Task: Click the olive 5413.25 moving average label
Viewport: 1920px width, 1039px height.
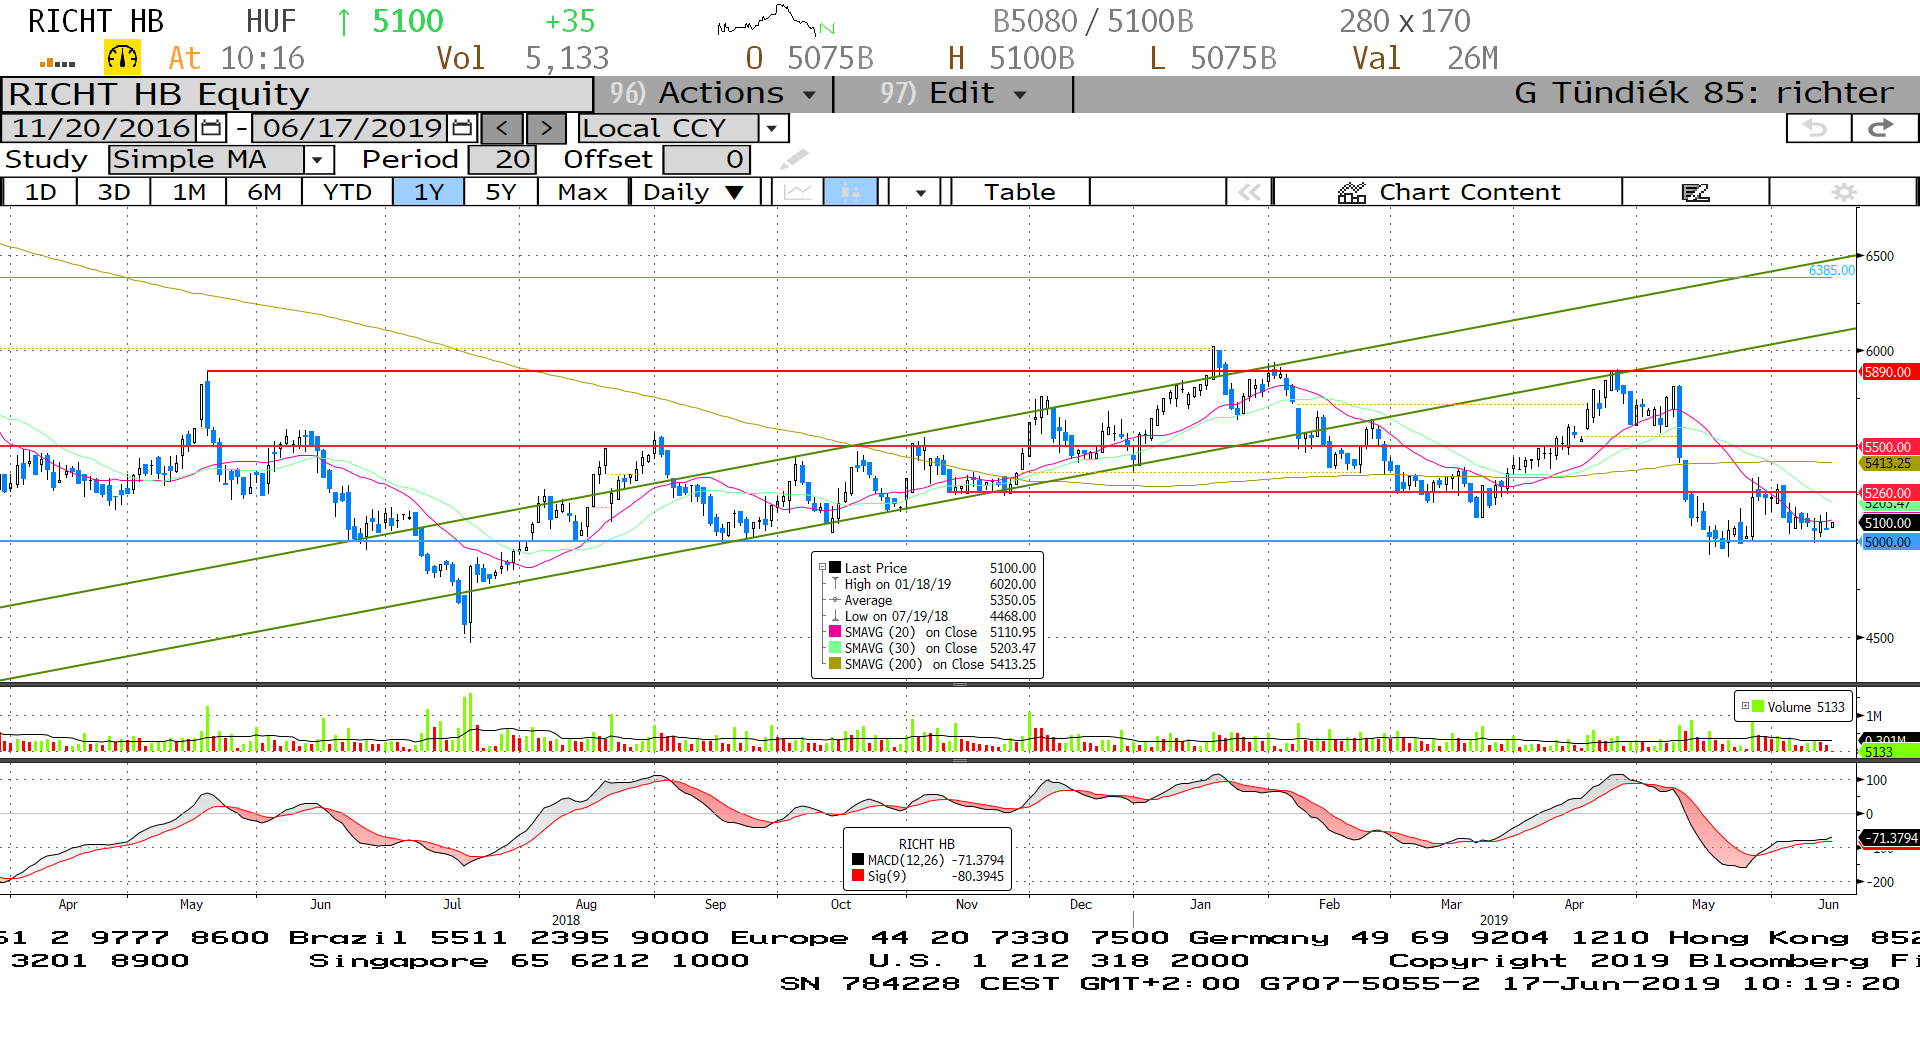Action: click(x=1887, y=463)
